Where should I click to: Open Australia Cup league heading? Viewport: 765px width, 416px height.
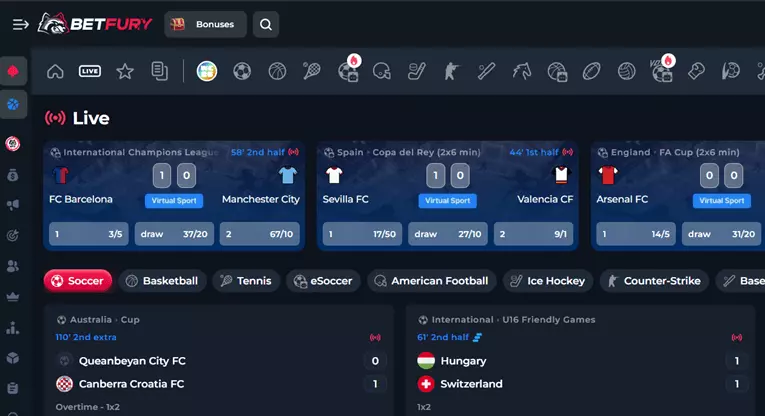(104, 320)
